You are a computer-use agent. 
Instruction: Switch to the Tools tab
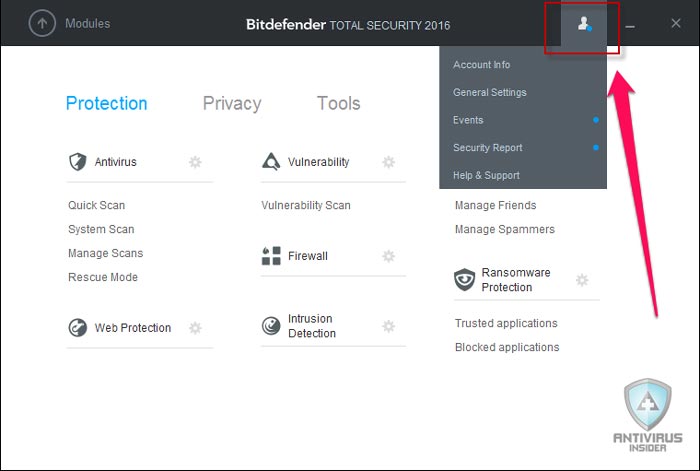[x=338, y=103]
